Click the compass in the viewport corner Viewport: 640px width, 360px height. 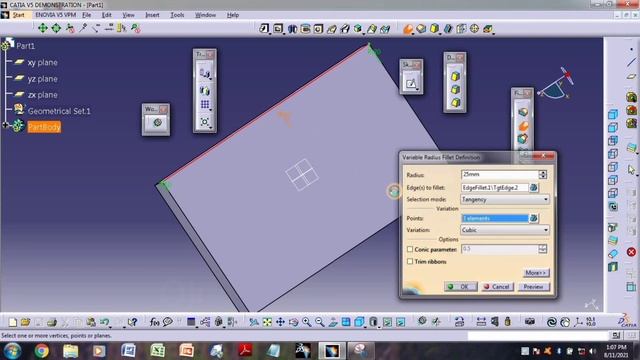(x=556, y=85)
